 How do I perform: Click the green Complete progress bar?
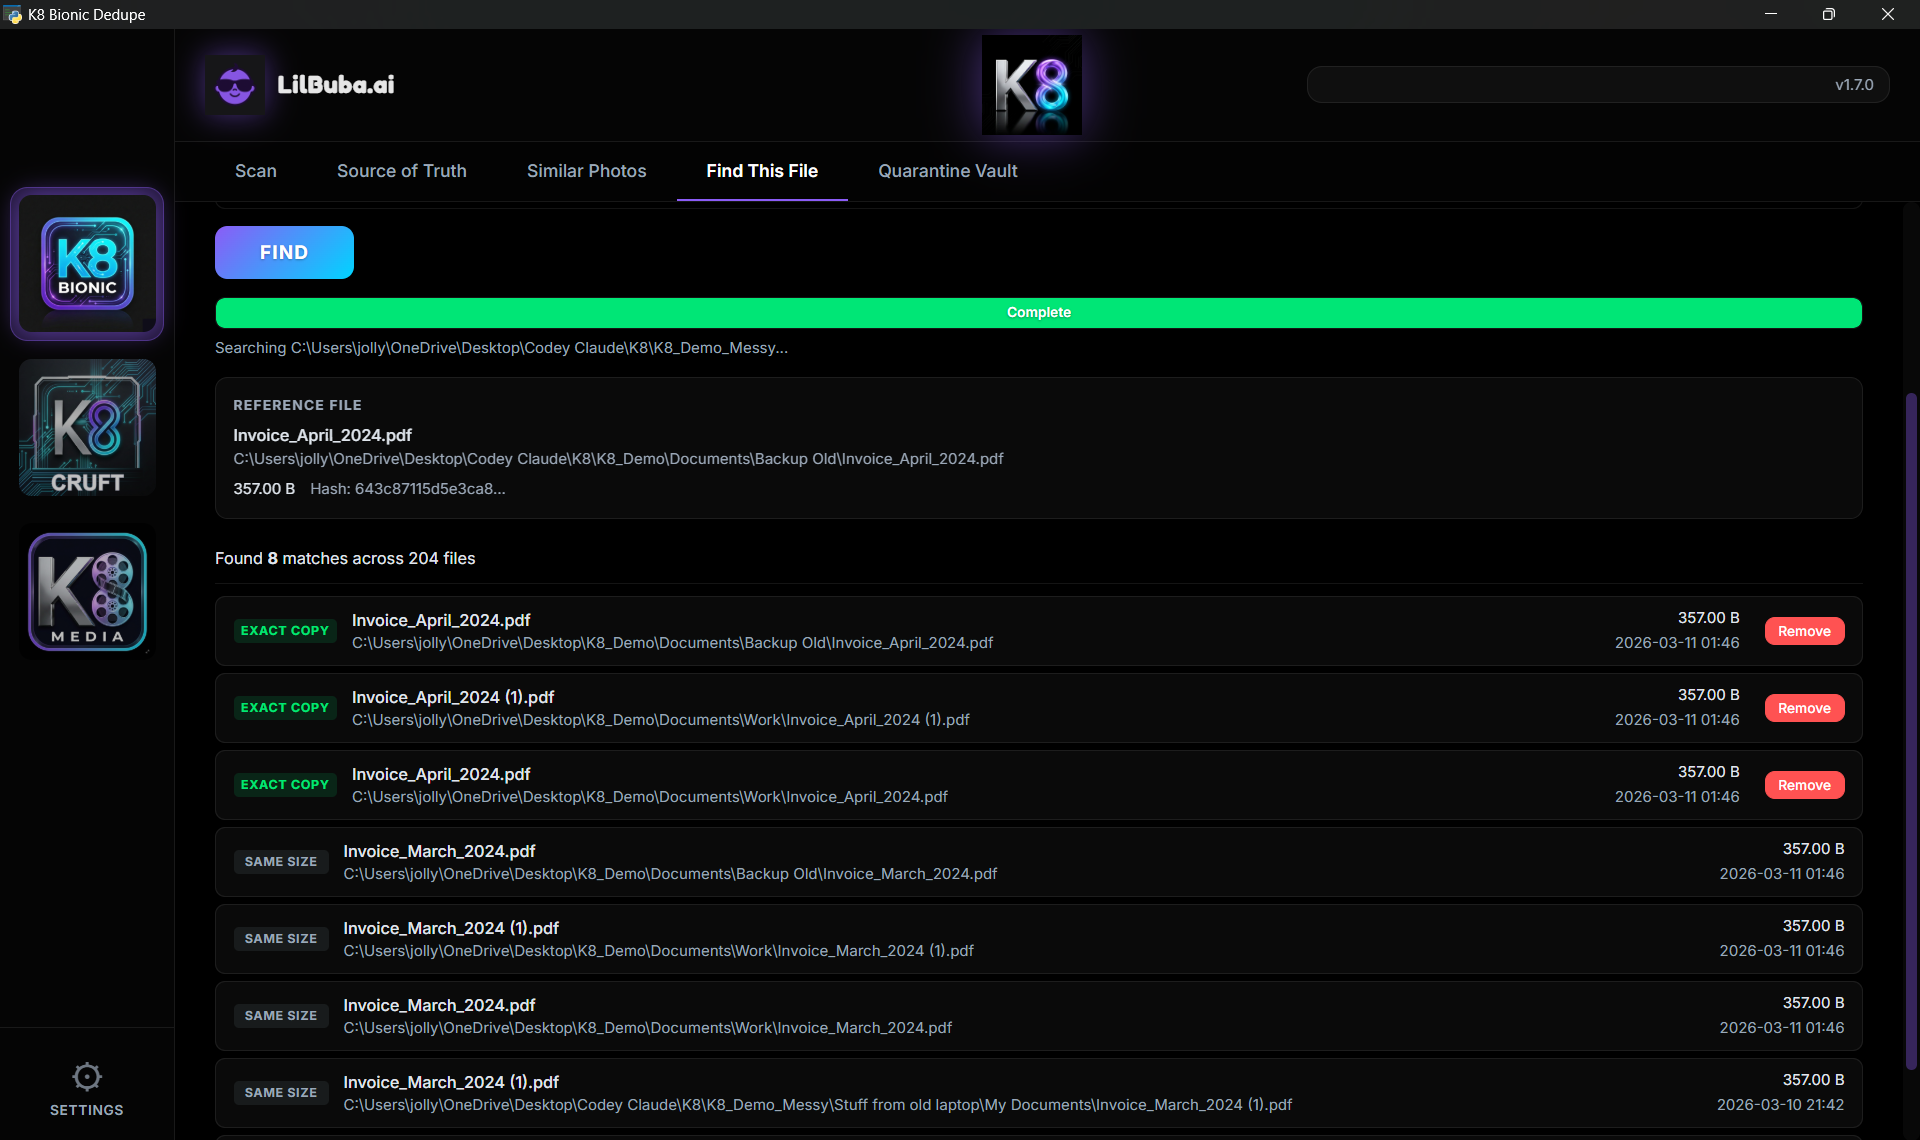click(1038, 312)
